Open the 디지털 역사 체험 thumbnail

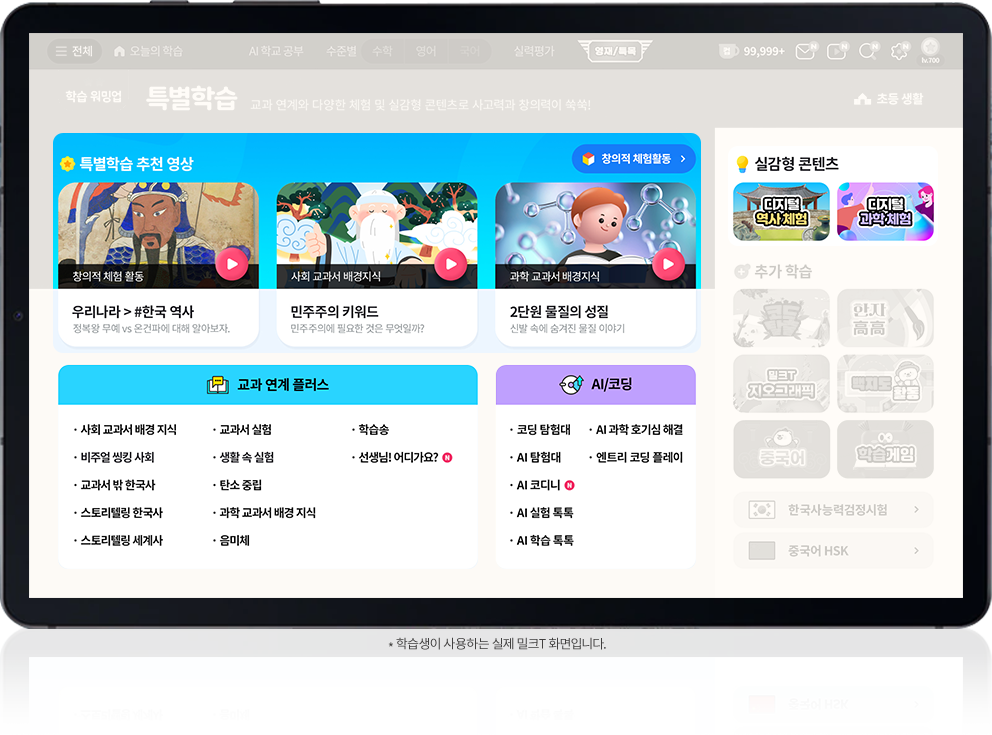781,212
